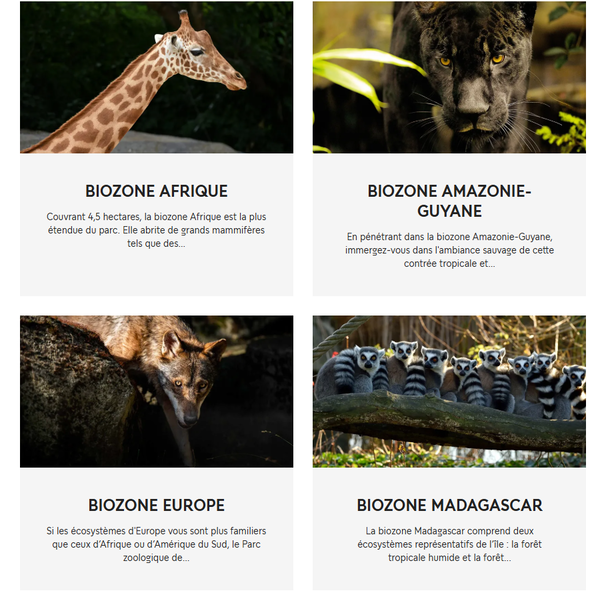600x597 pixels.
Task: Click the jaguar's face in Amazonie image
Action: 473,77
